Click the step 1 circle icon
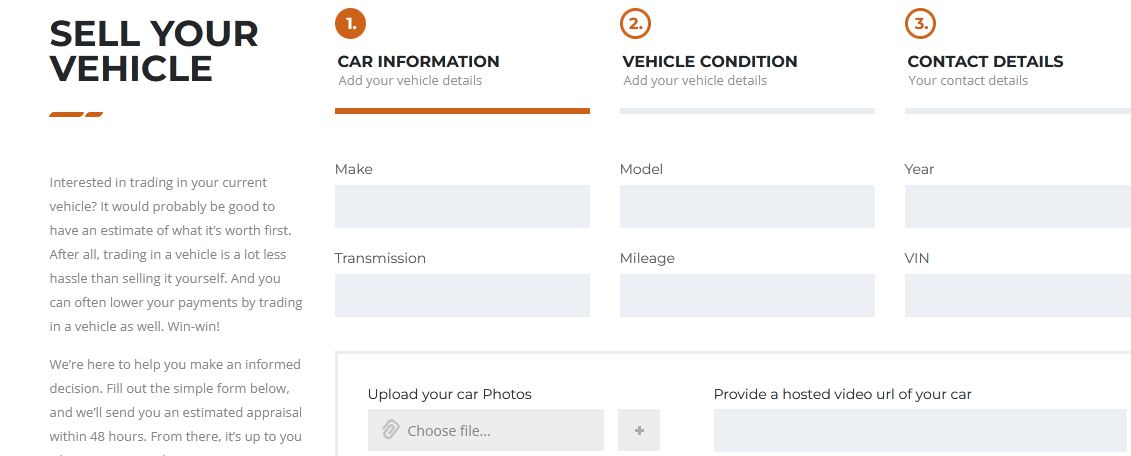The height and width of the screenshot is (456, 1131). [x=351, y=23]
